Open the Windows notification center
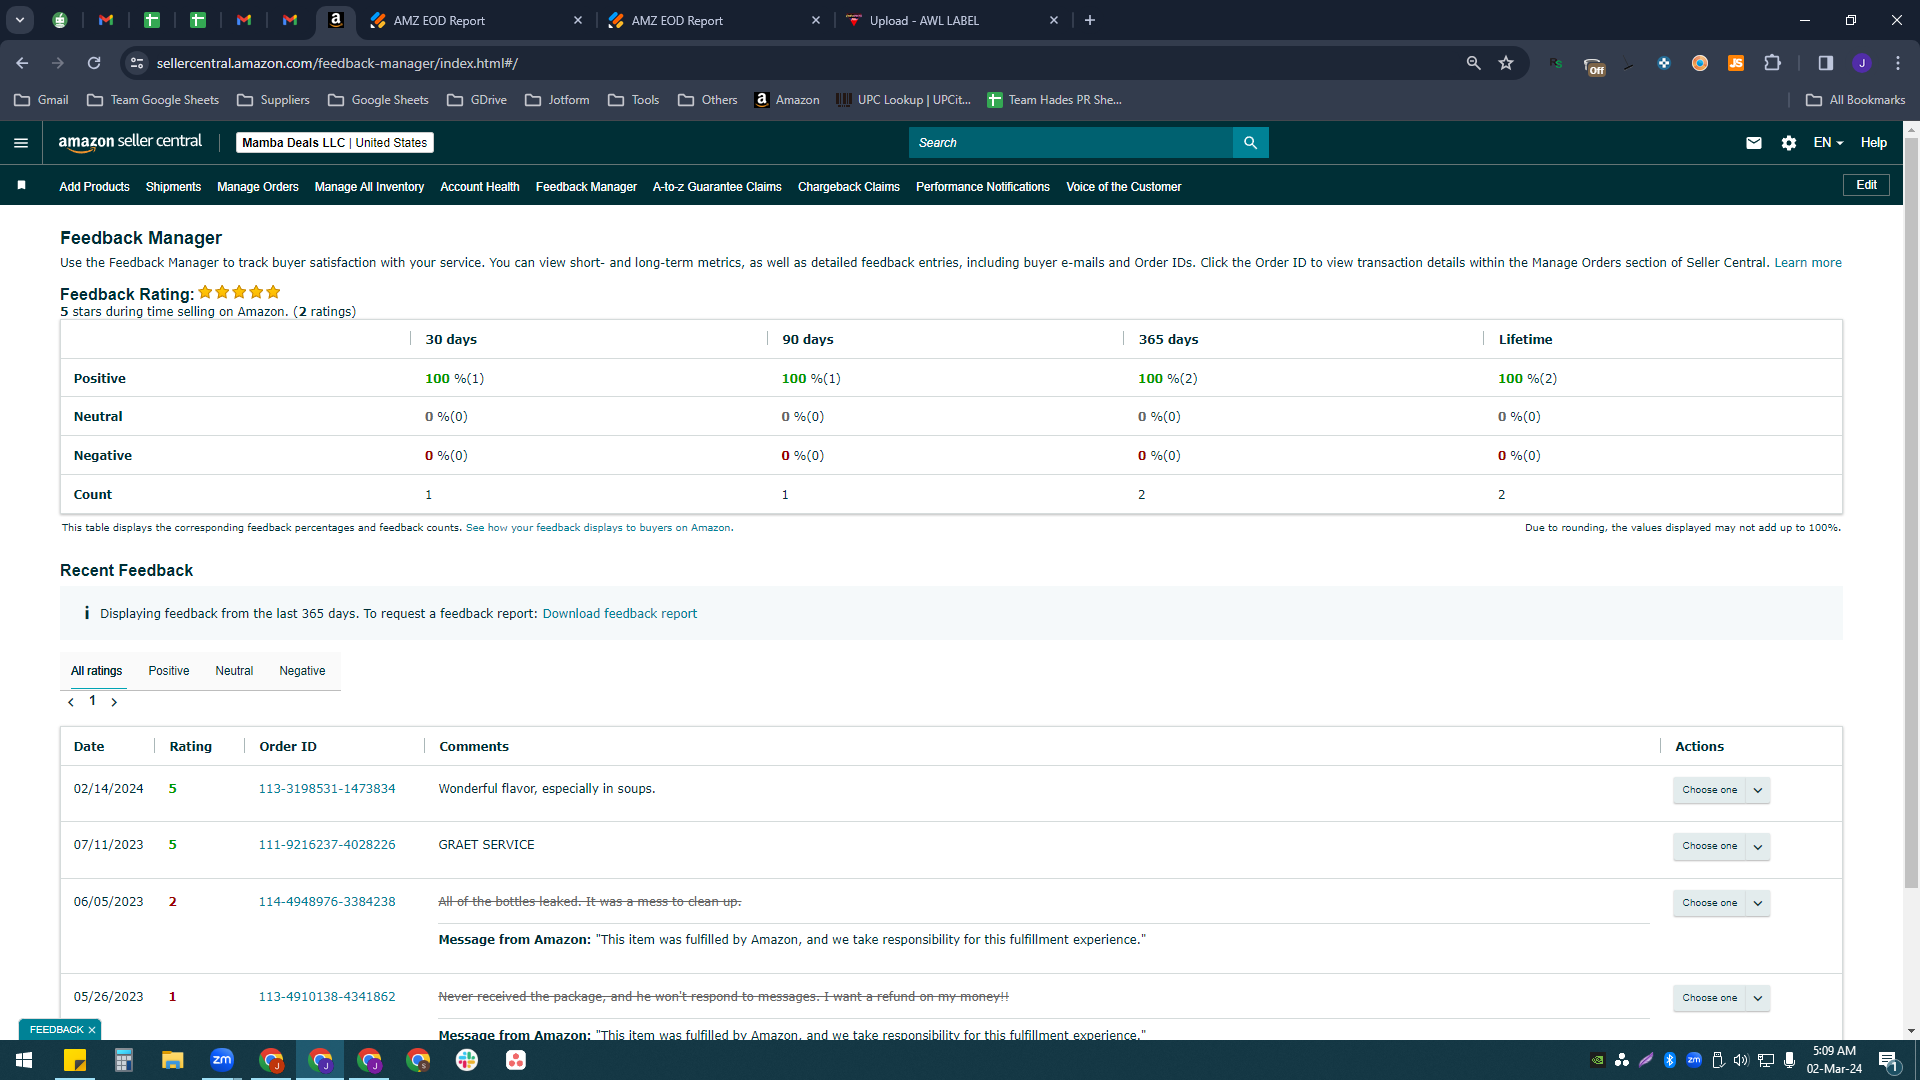 1888,1060
